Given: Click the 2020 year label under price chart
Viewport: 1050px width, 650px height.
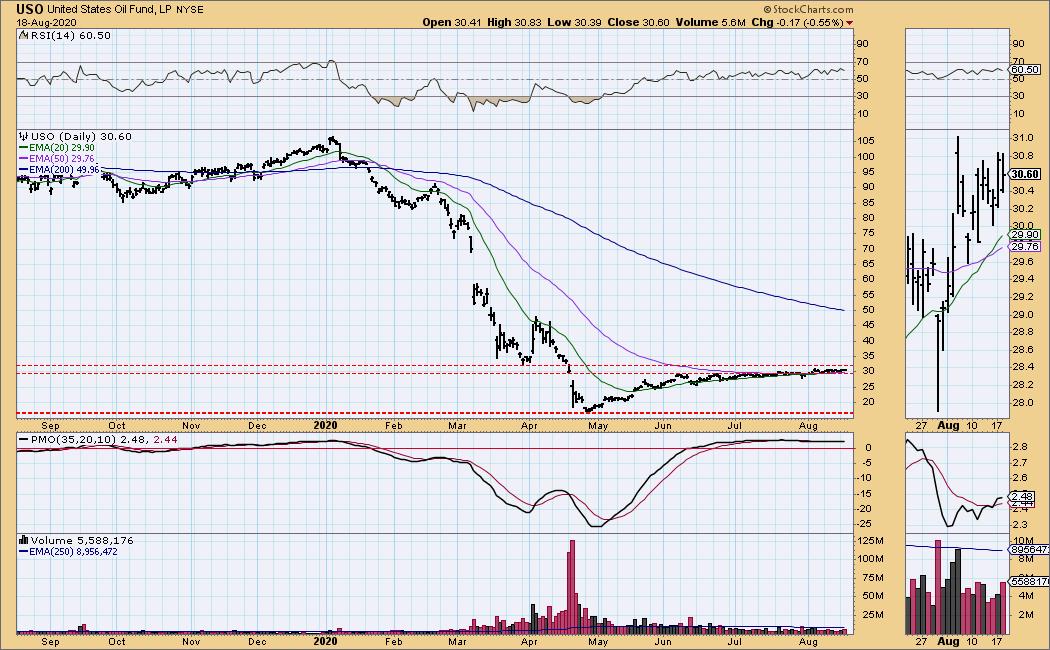Looking at the screenshot, I should click(325, 426).
